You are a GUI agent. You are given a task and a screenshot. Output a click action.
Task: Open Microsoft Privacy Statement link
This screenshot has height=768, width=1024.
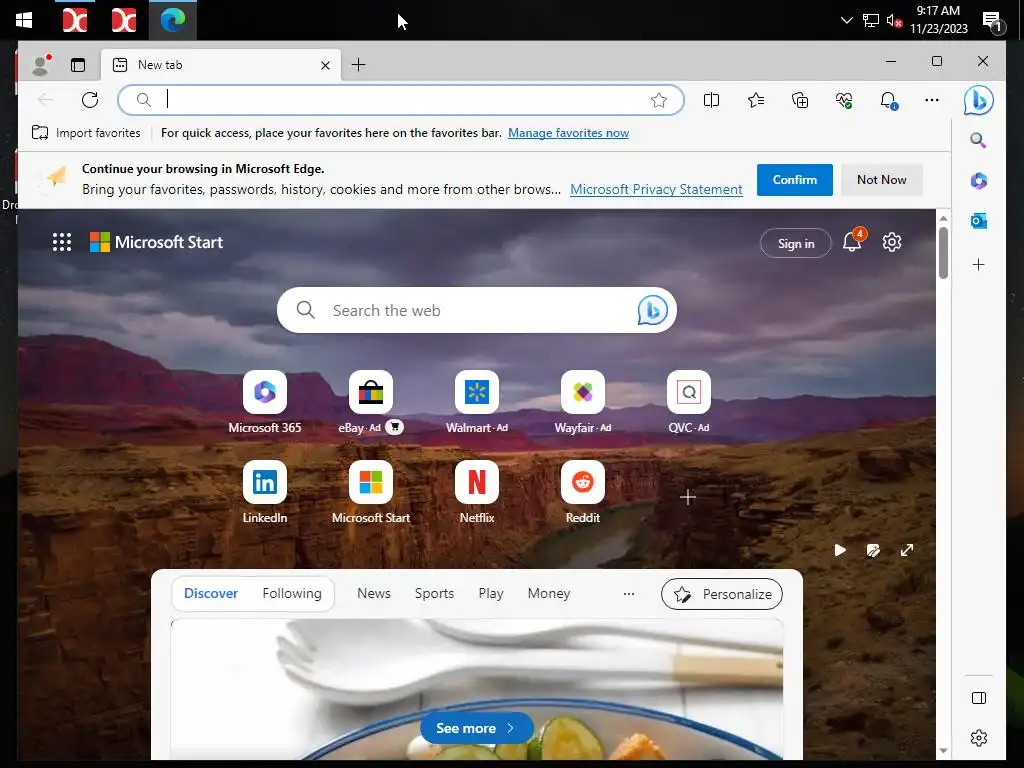click(656, 189)
